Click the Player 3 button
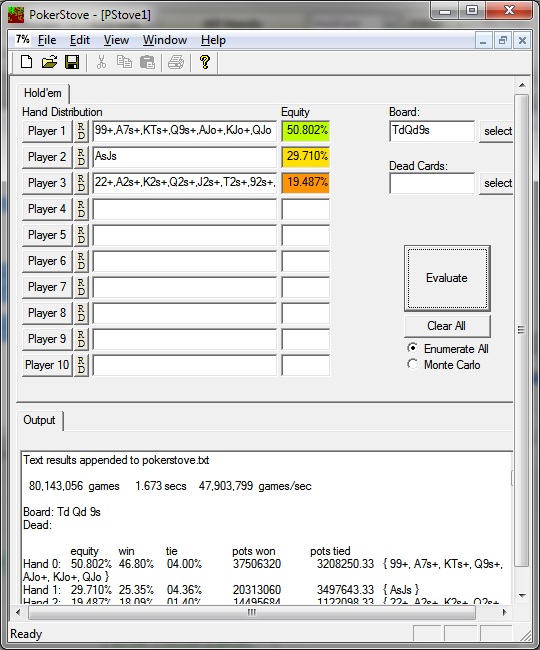540x650 pixels. tap(47, 183)
